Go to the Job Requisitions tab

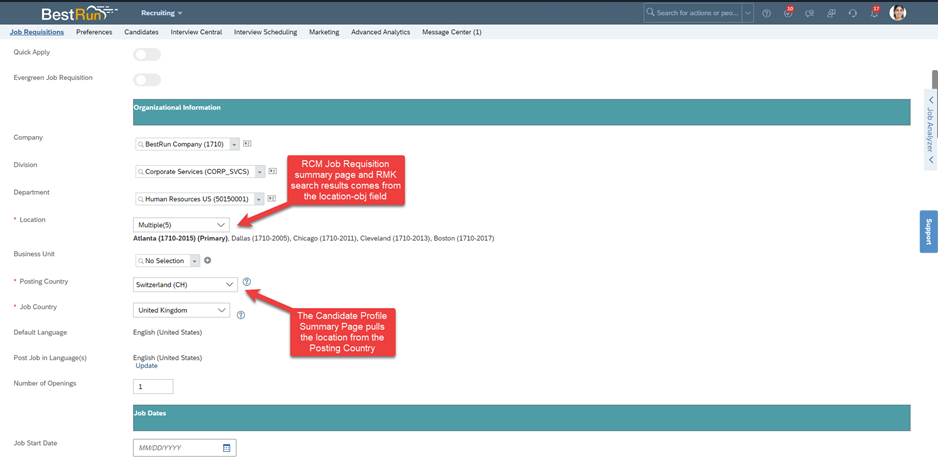37,32
